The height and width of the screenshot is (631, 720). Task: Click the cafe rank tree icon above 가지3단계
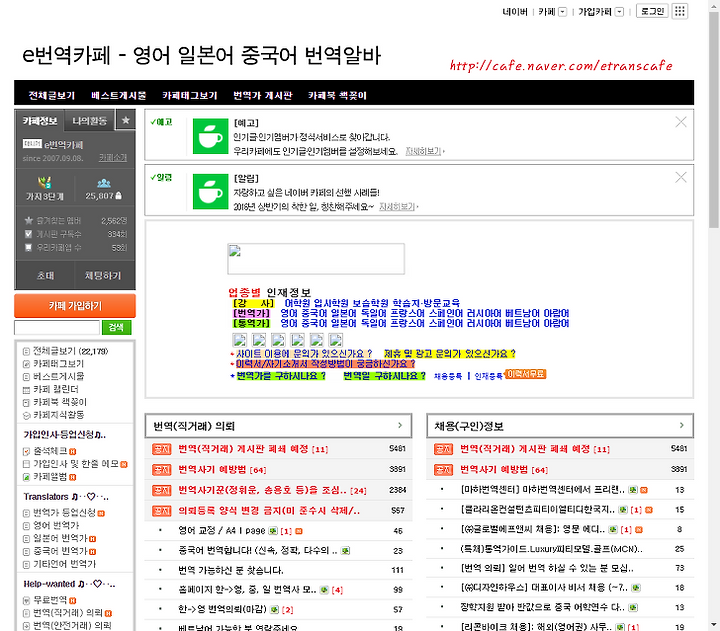point(45,182)
